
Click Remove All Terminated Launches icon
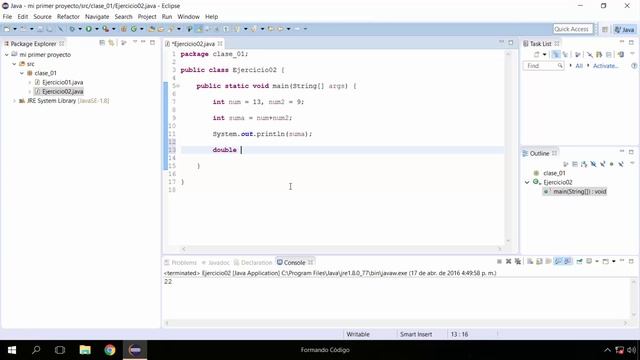coord(518,261)
